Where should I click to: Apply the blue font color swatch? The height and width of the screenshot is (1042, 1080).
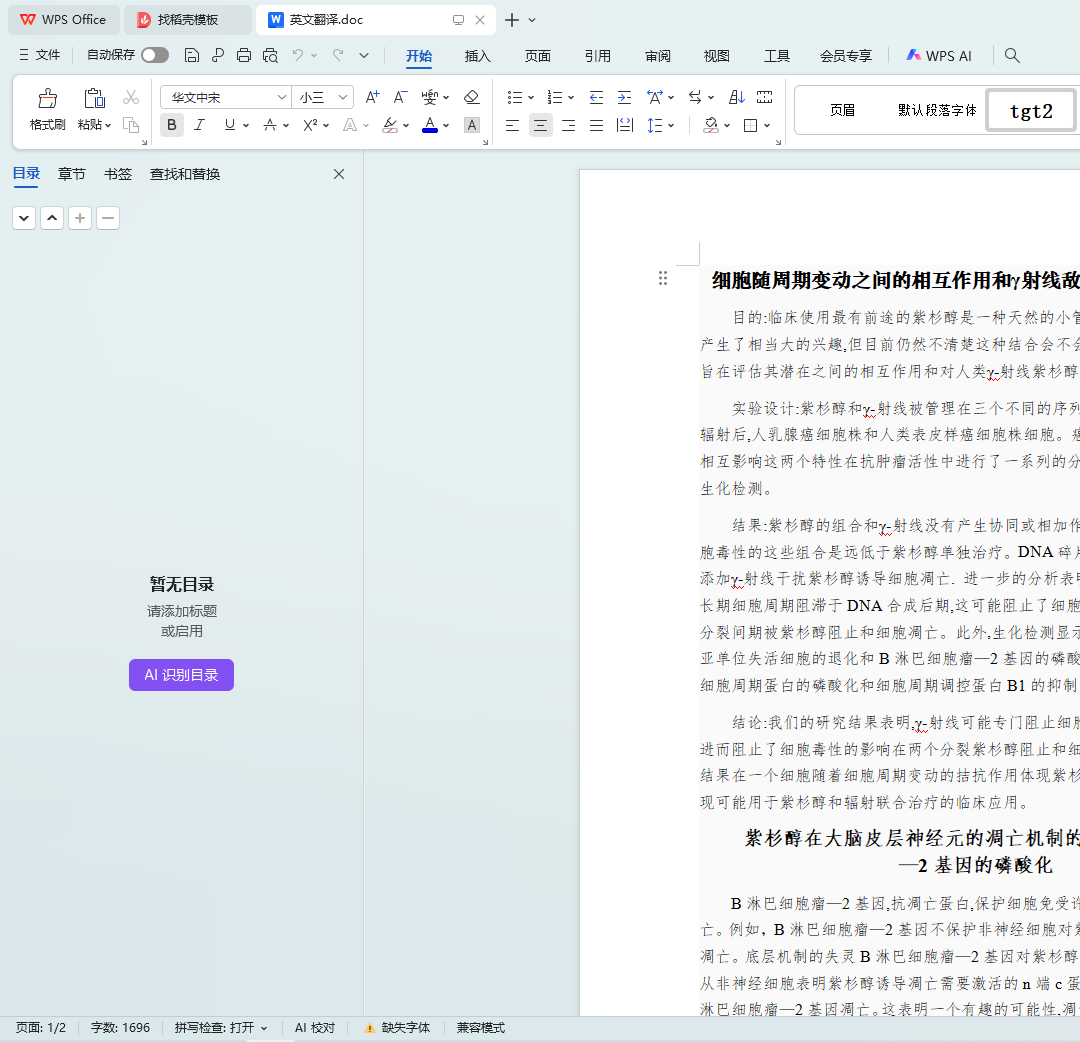click(x=430, y=125)
